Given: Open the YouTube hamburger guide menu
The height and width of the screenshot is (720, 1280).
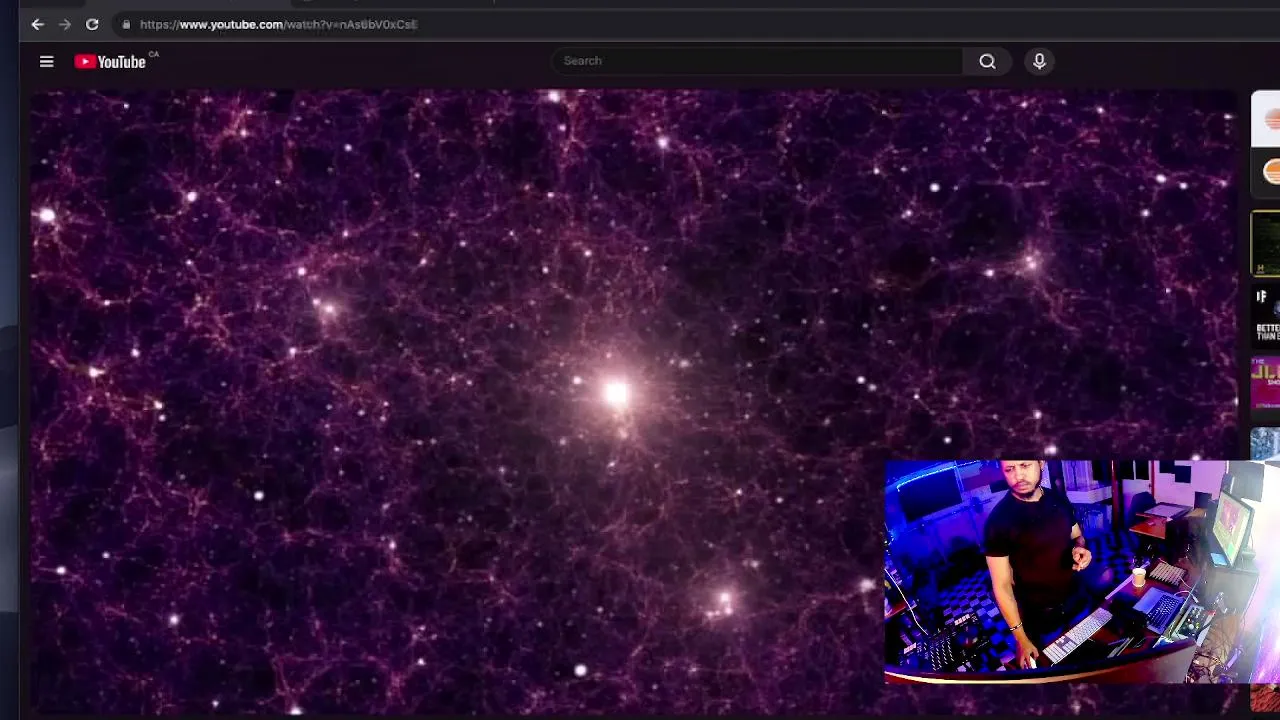Looking at the screenshot, I should click(46, 62).
